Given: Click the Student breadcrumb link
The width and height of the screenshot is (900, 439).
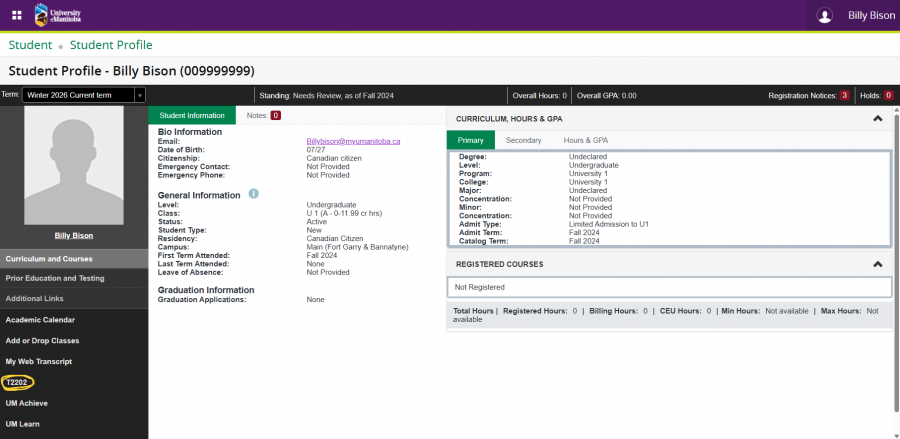Looking at the screenshot, I should point(30,45).
